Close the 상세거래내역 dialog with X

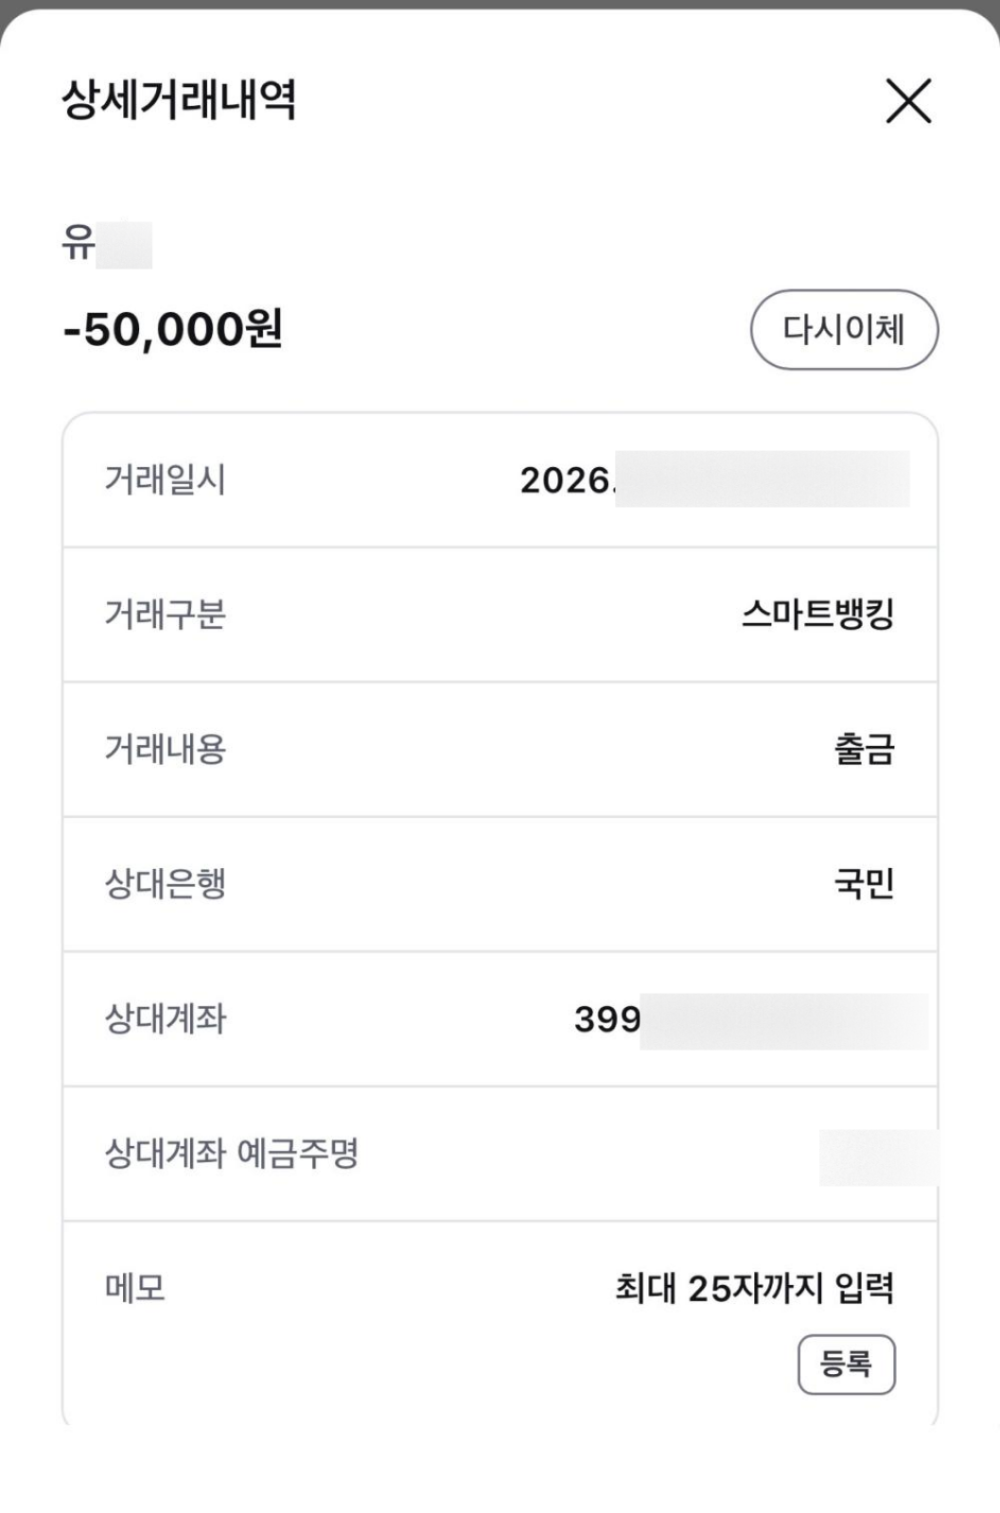coord(908,101)
